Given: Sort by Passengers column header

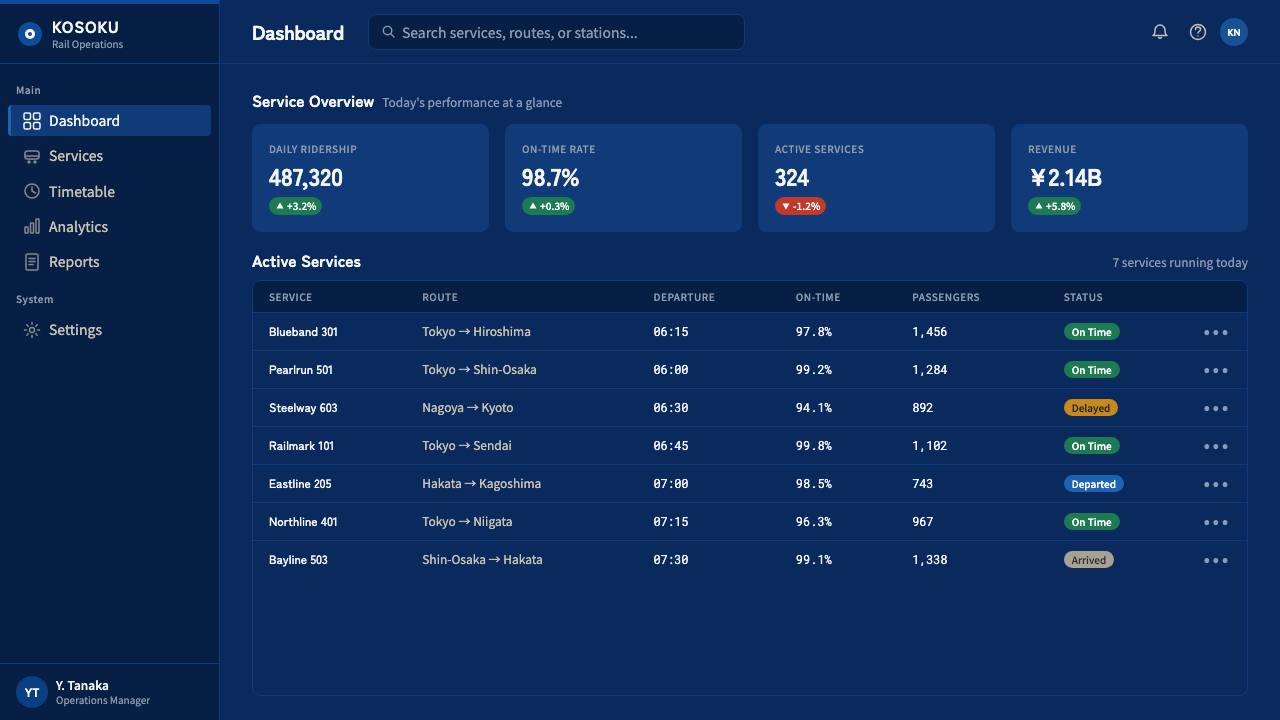Looking at the screenshot, I should click(x=946, y=297).
